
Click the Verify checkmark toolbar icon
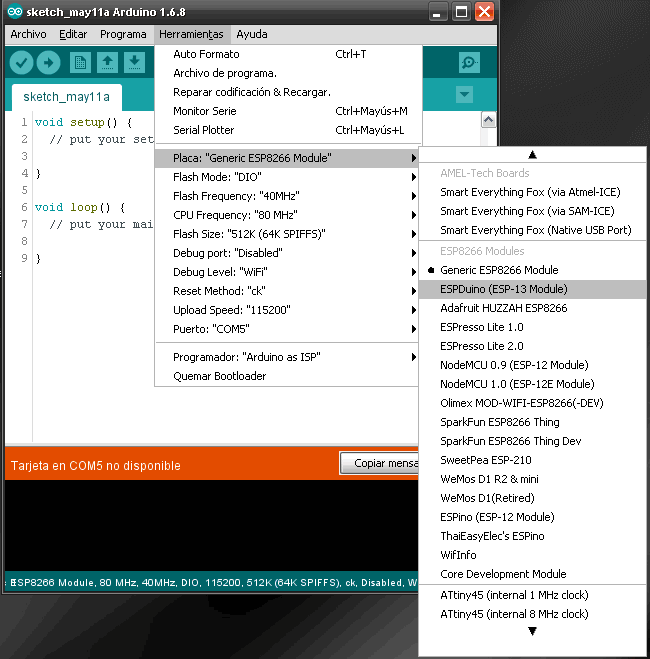point(21,63)
